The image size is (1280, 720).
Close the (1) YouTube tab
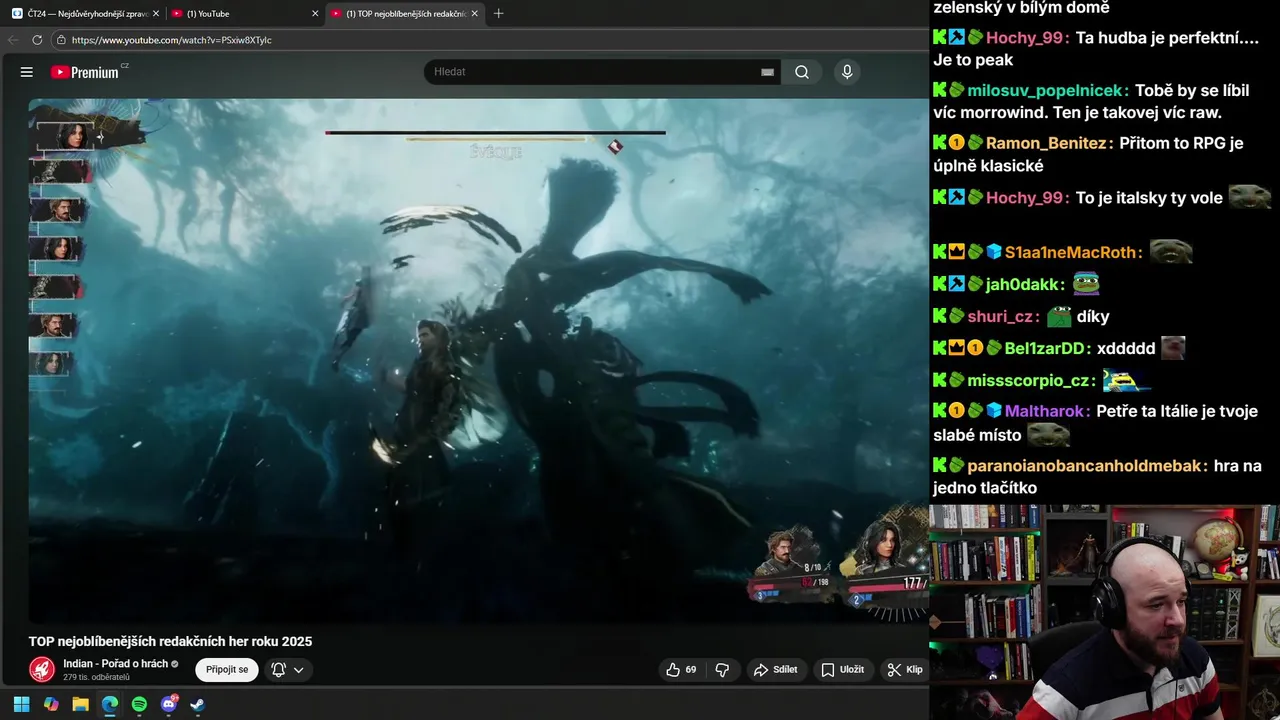[x=315, y=13]
